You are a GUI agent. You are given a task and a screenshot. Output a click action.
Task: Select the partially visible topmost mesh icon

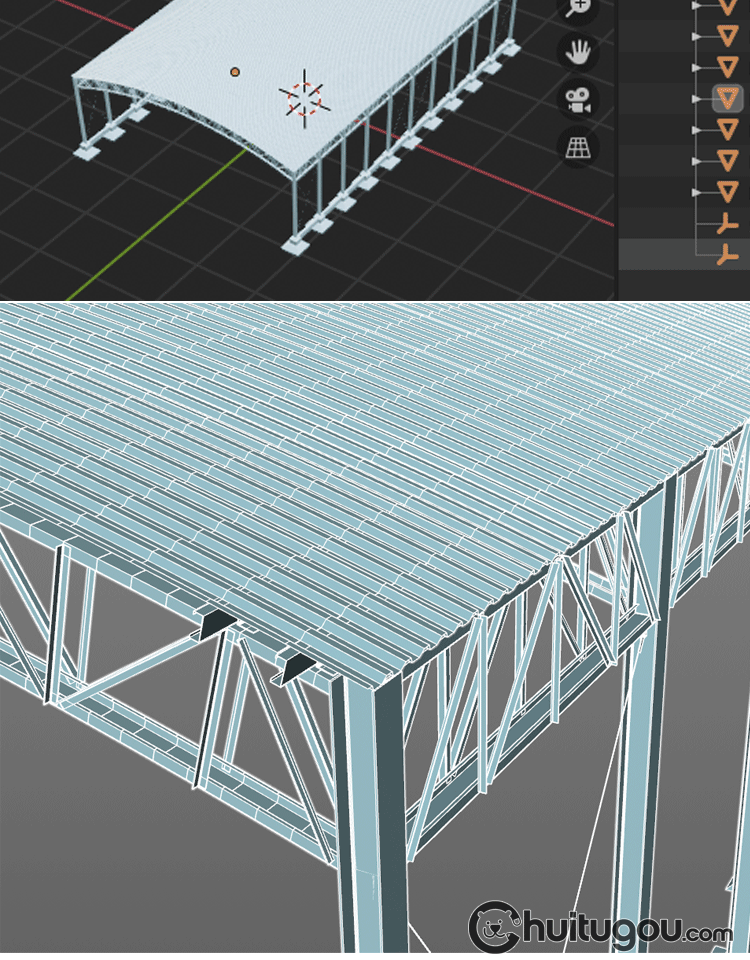(727, 8)
